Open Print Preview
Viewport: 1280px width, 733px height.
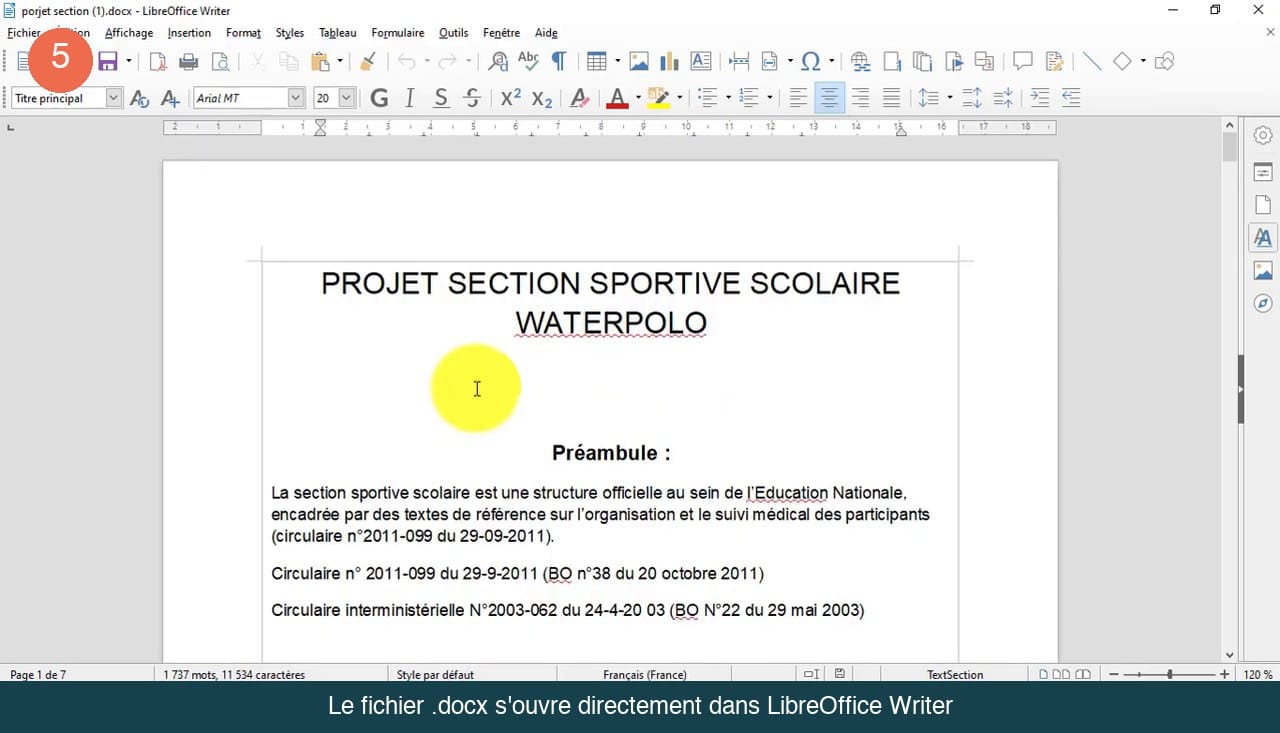pyautogui.click(x=220, y=62)
